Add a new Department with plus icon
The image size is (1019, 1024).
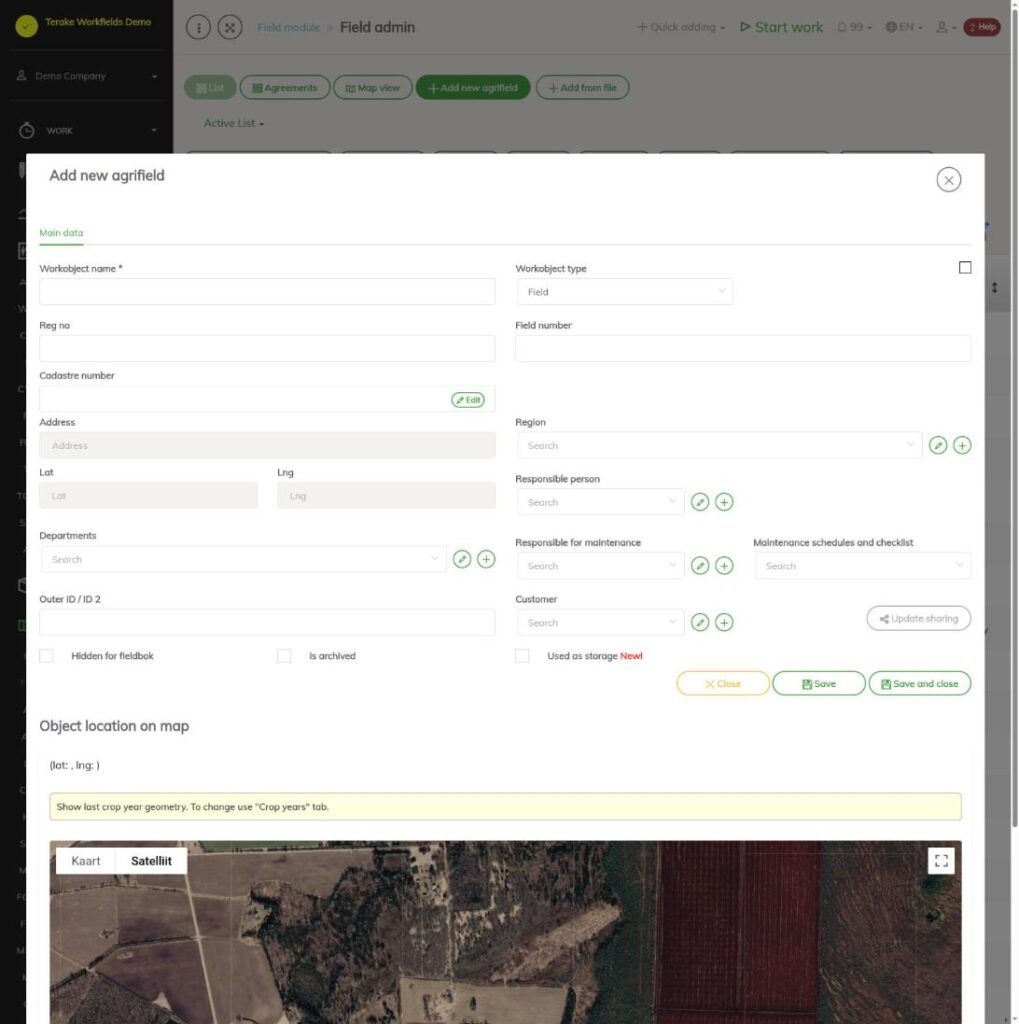pos(486,559)
